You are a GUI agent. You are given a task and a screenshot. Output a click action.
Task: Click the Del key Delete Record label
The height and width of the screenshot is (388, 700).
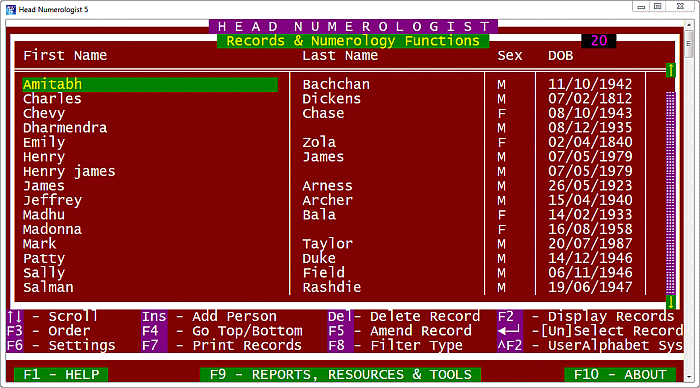coord(340,317)
